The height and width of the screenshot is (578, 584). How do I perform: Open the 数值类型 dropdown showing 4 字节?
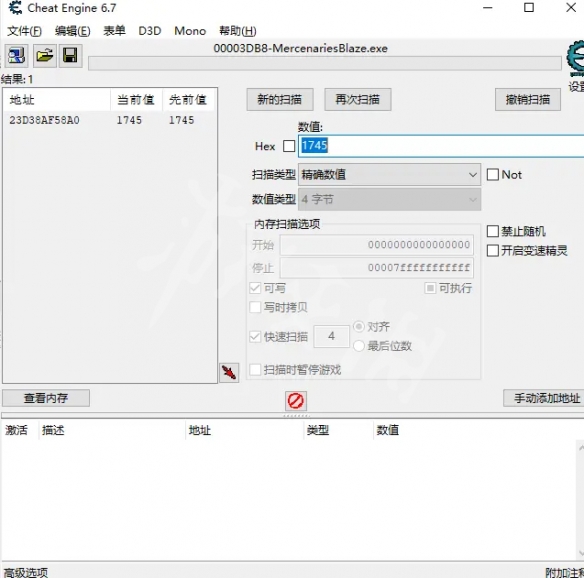tap(390, 200)
